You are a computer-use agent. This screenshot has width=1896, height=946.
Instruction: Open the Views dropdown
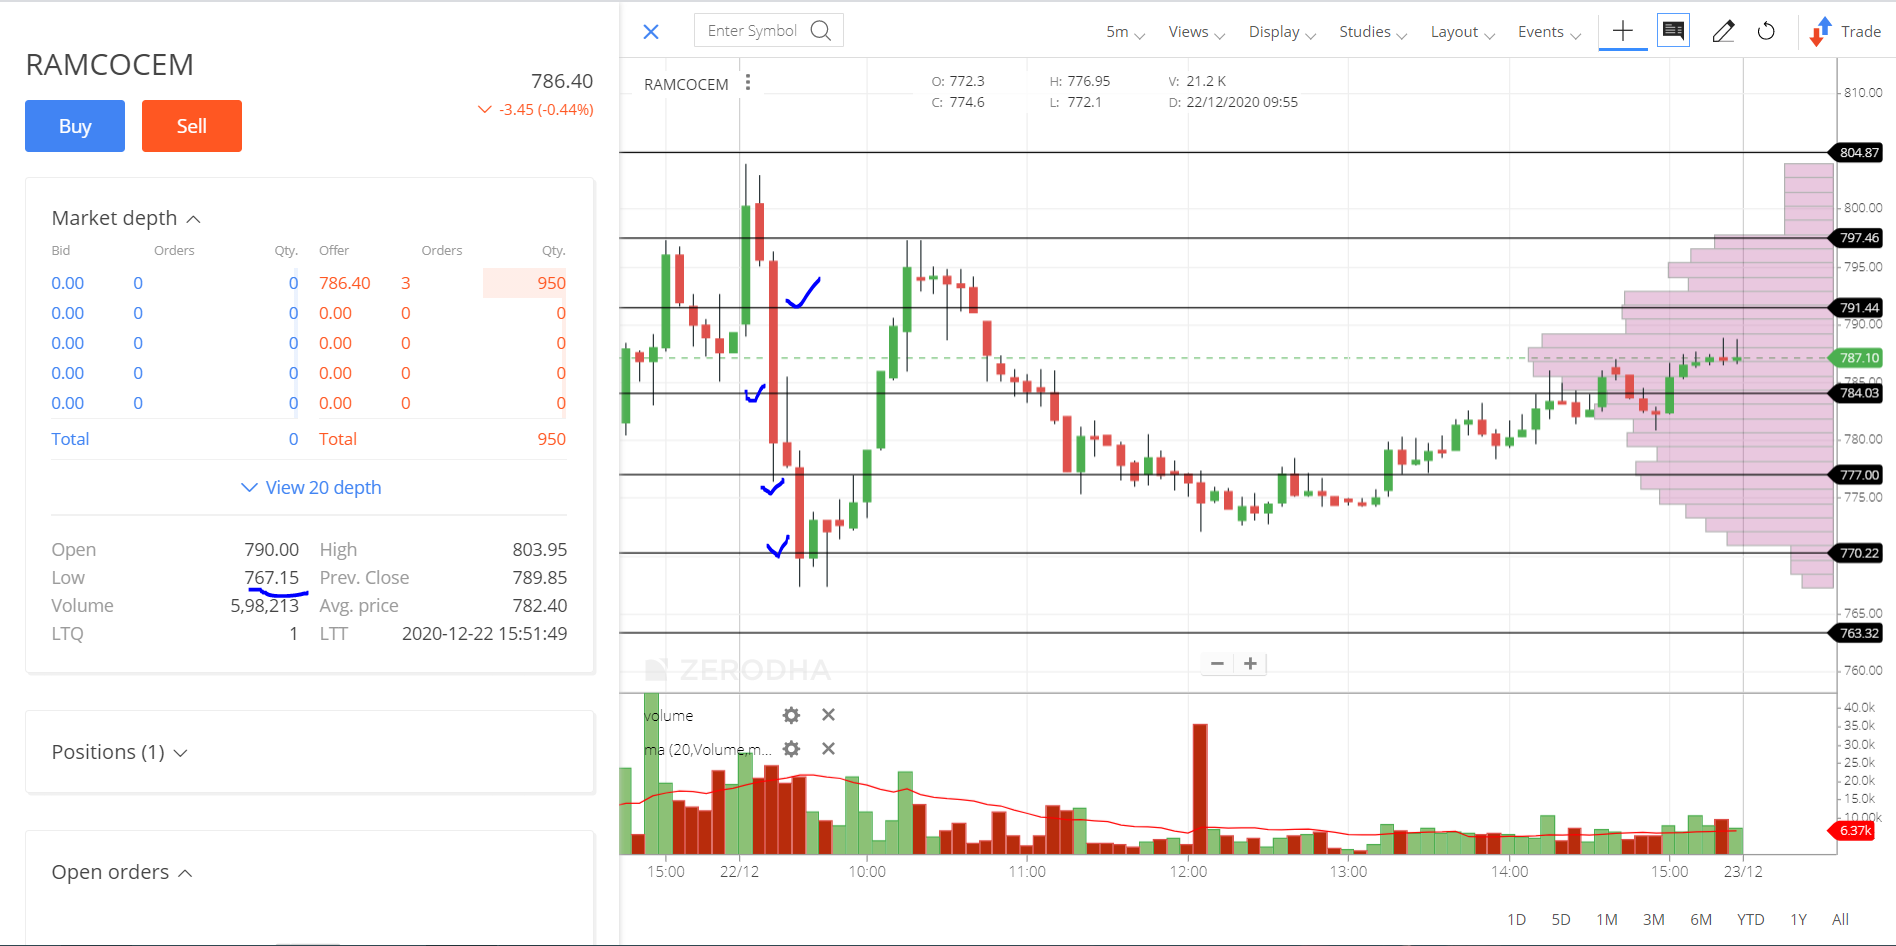(1196, 32)
